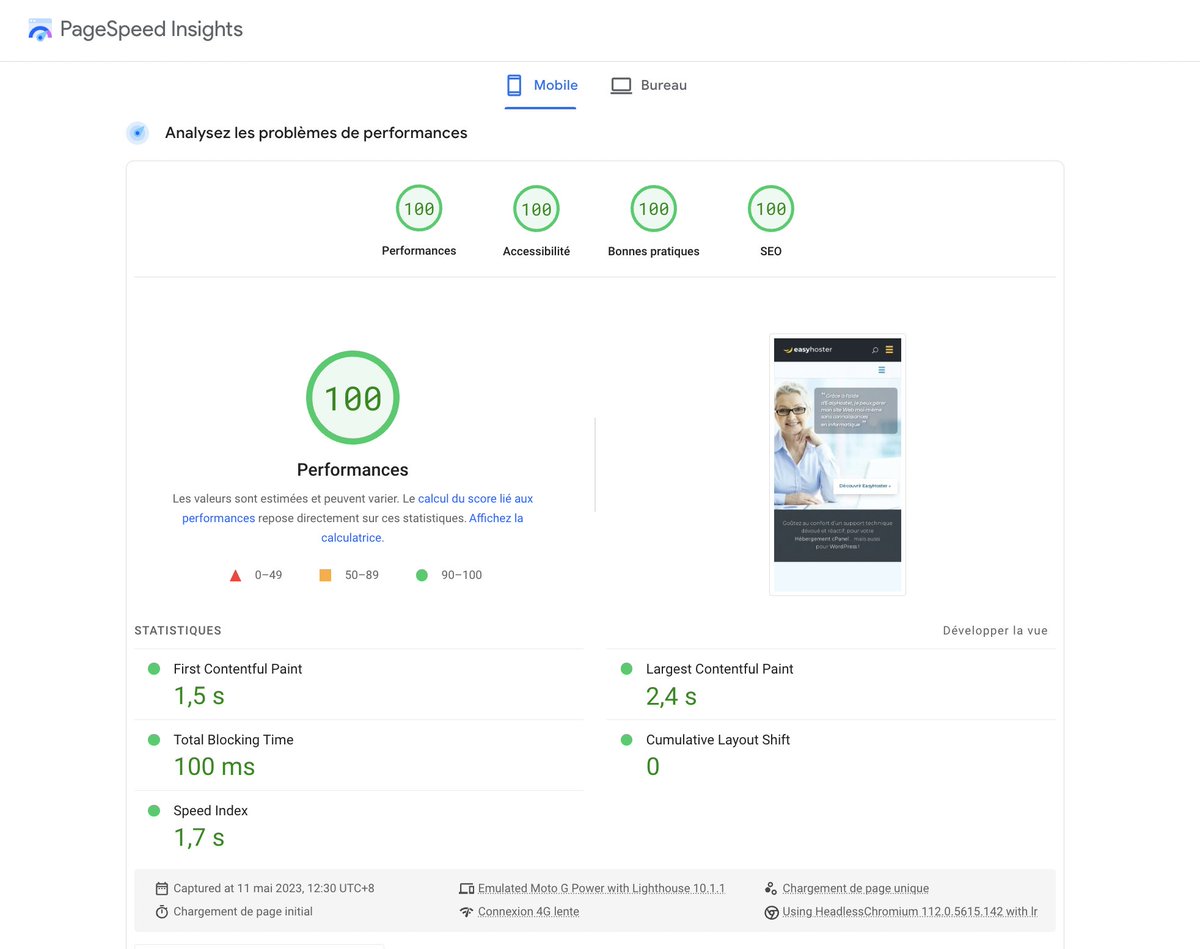
Task: Click the blue performance diagnostics icon
Action: pos(138,133)
